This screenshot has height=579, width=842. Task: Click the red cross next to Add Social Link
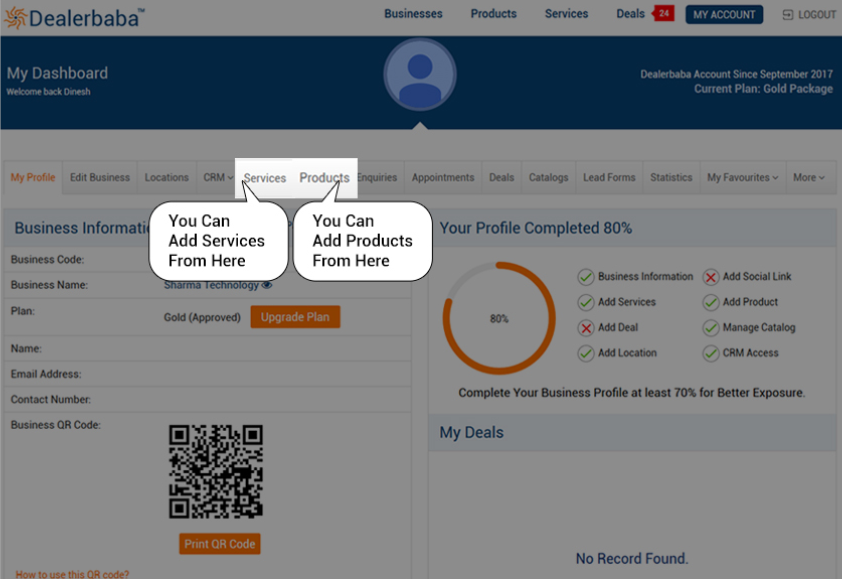coord(710,277)
